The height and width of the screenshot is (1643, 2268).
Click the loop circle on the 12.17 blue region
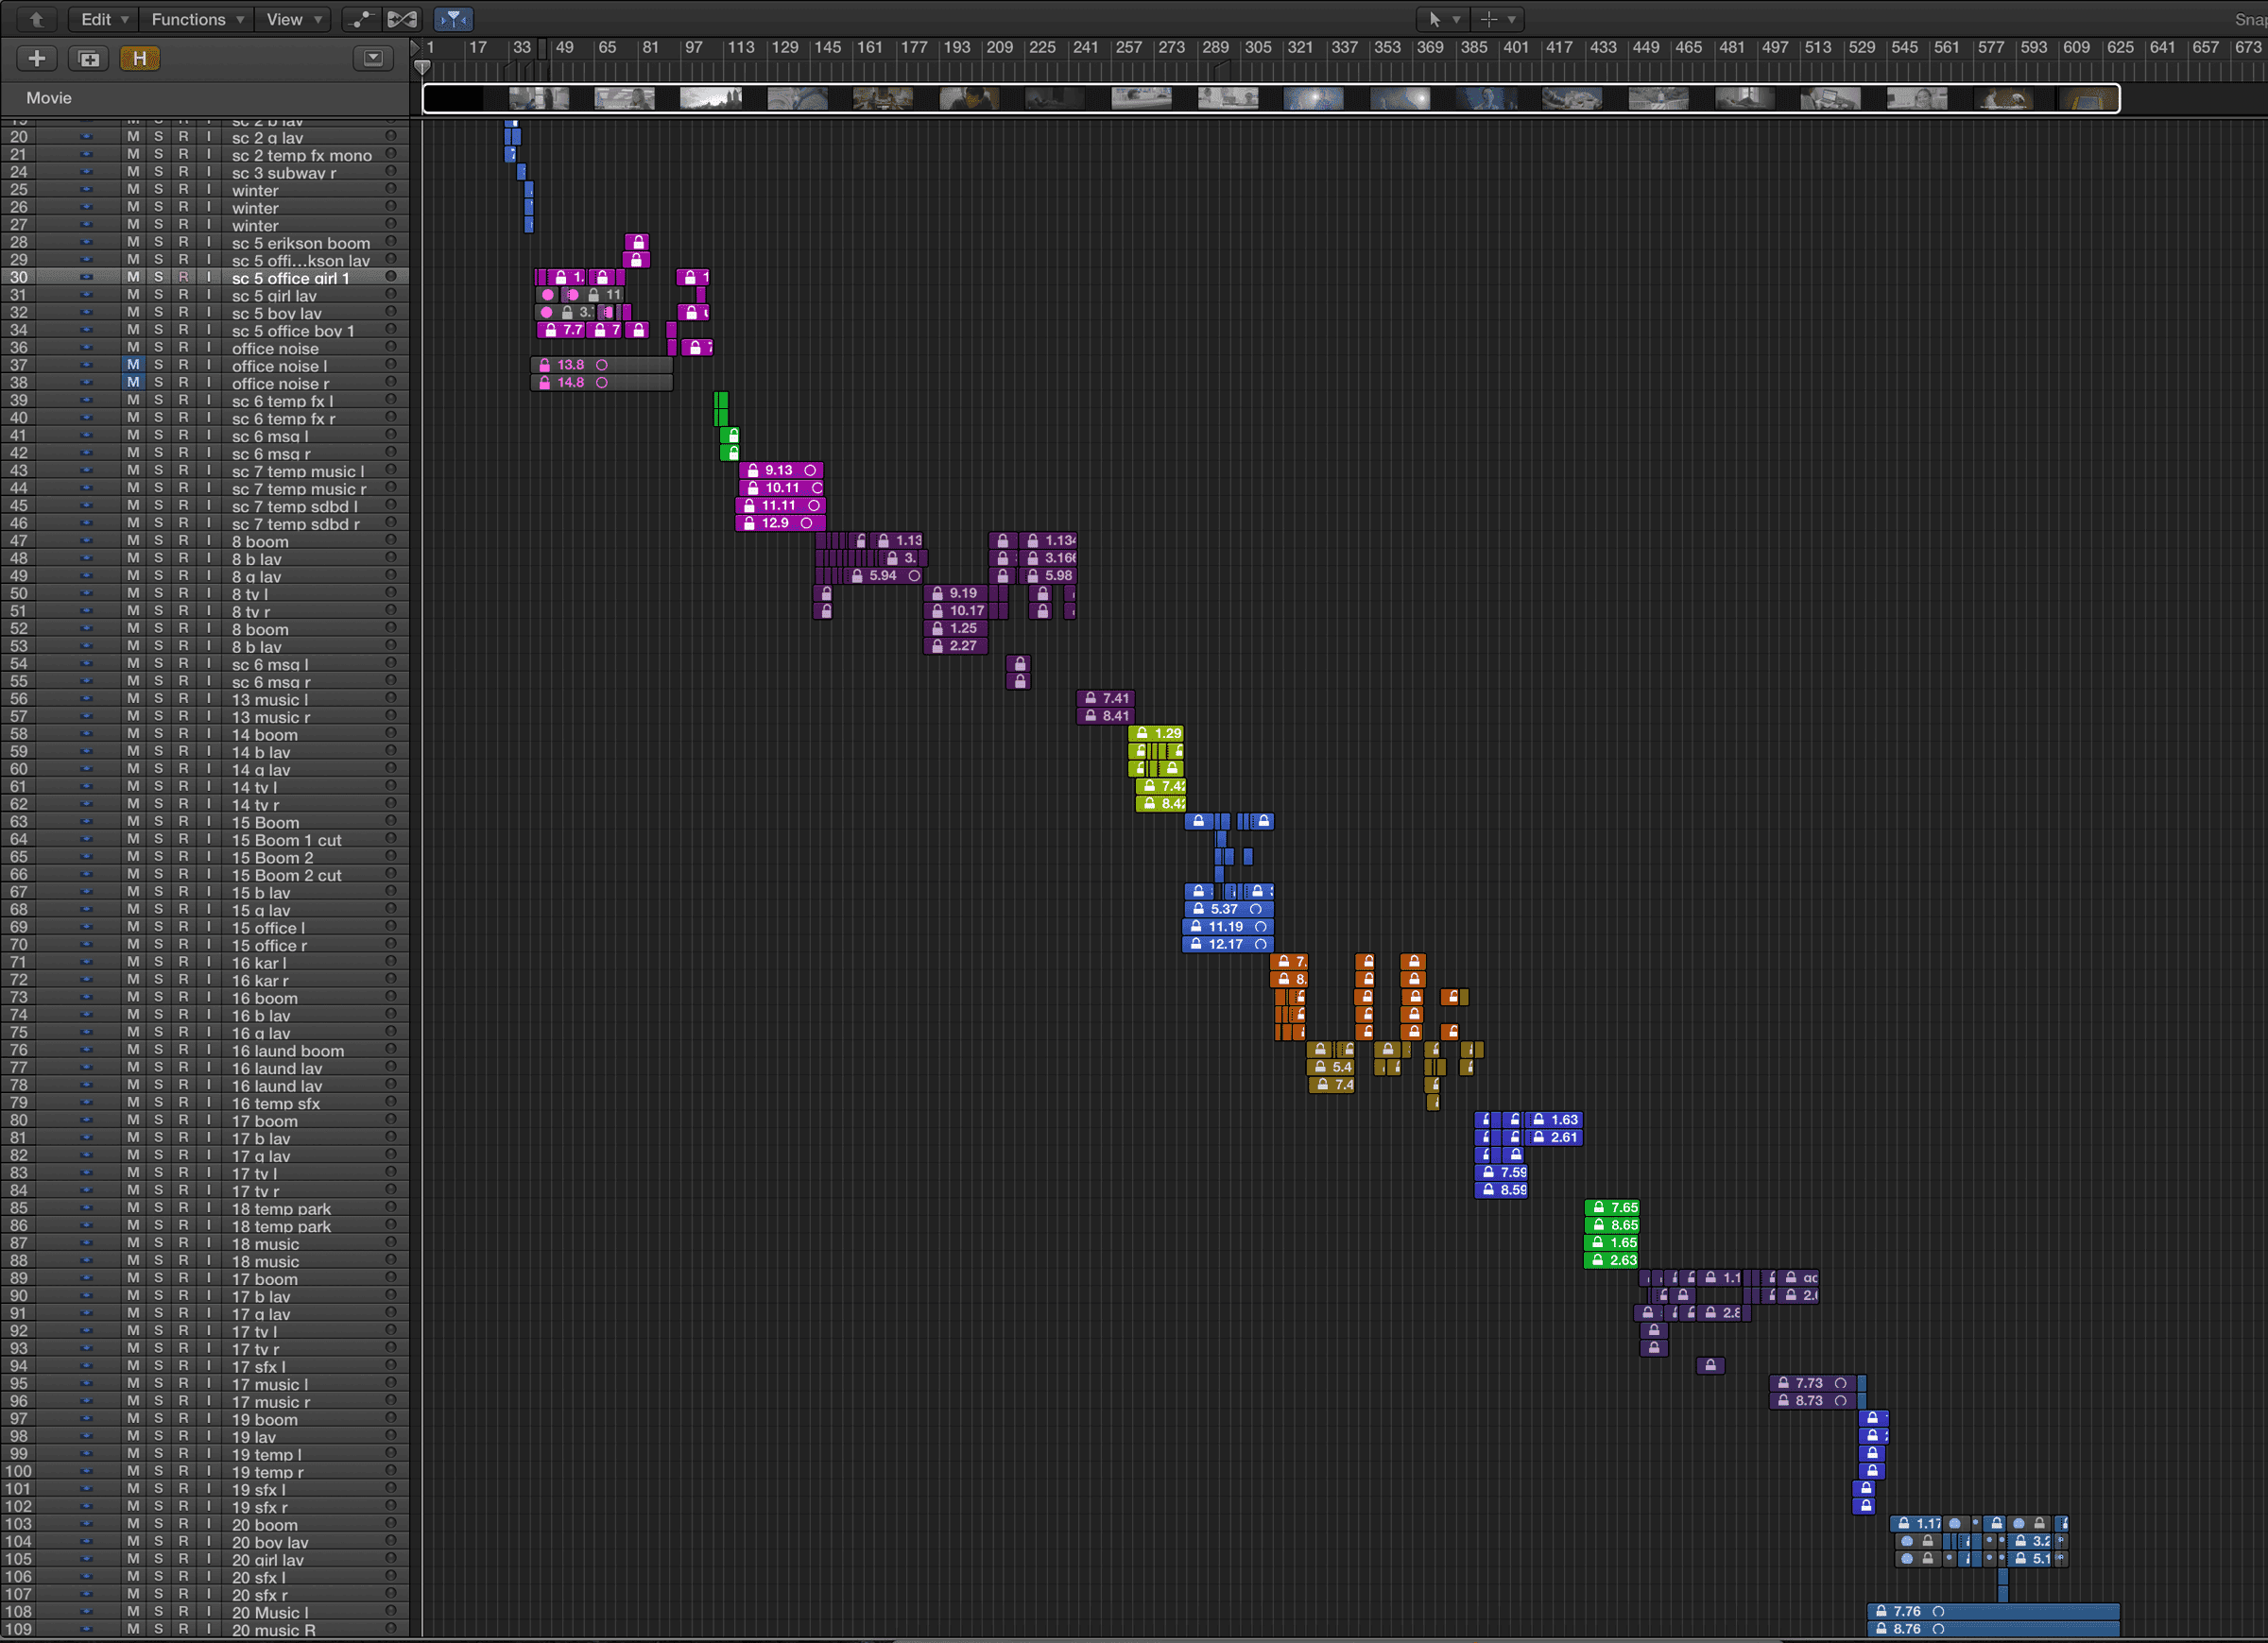1261,944
